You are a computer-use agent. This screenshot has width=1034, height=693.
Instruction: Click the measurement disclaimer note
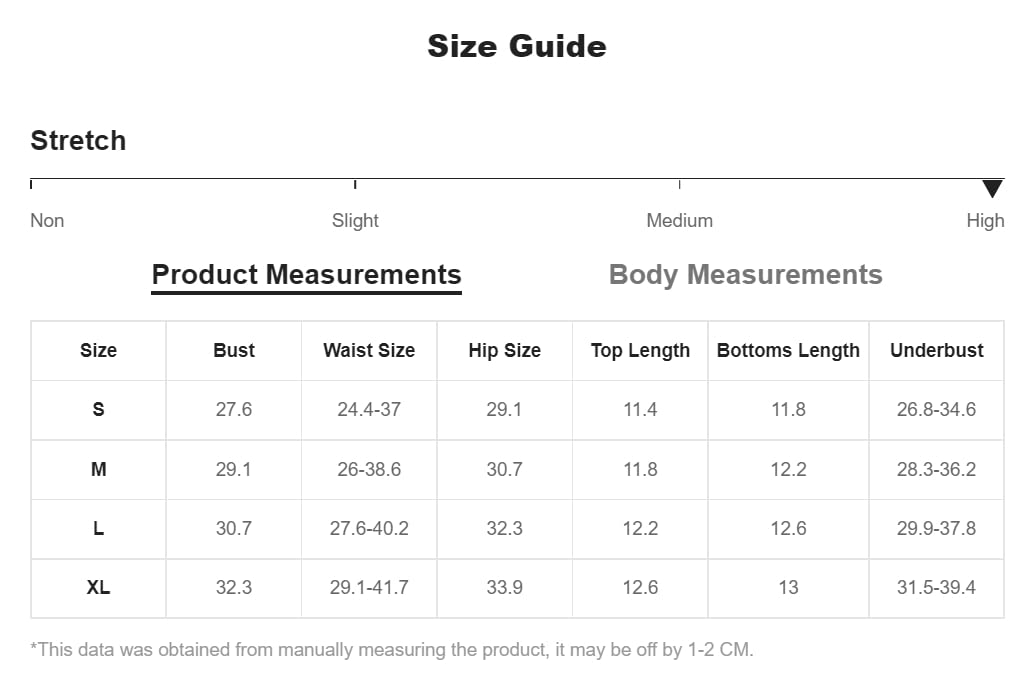[392, 650]
